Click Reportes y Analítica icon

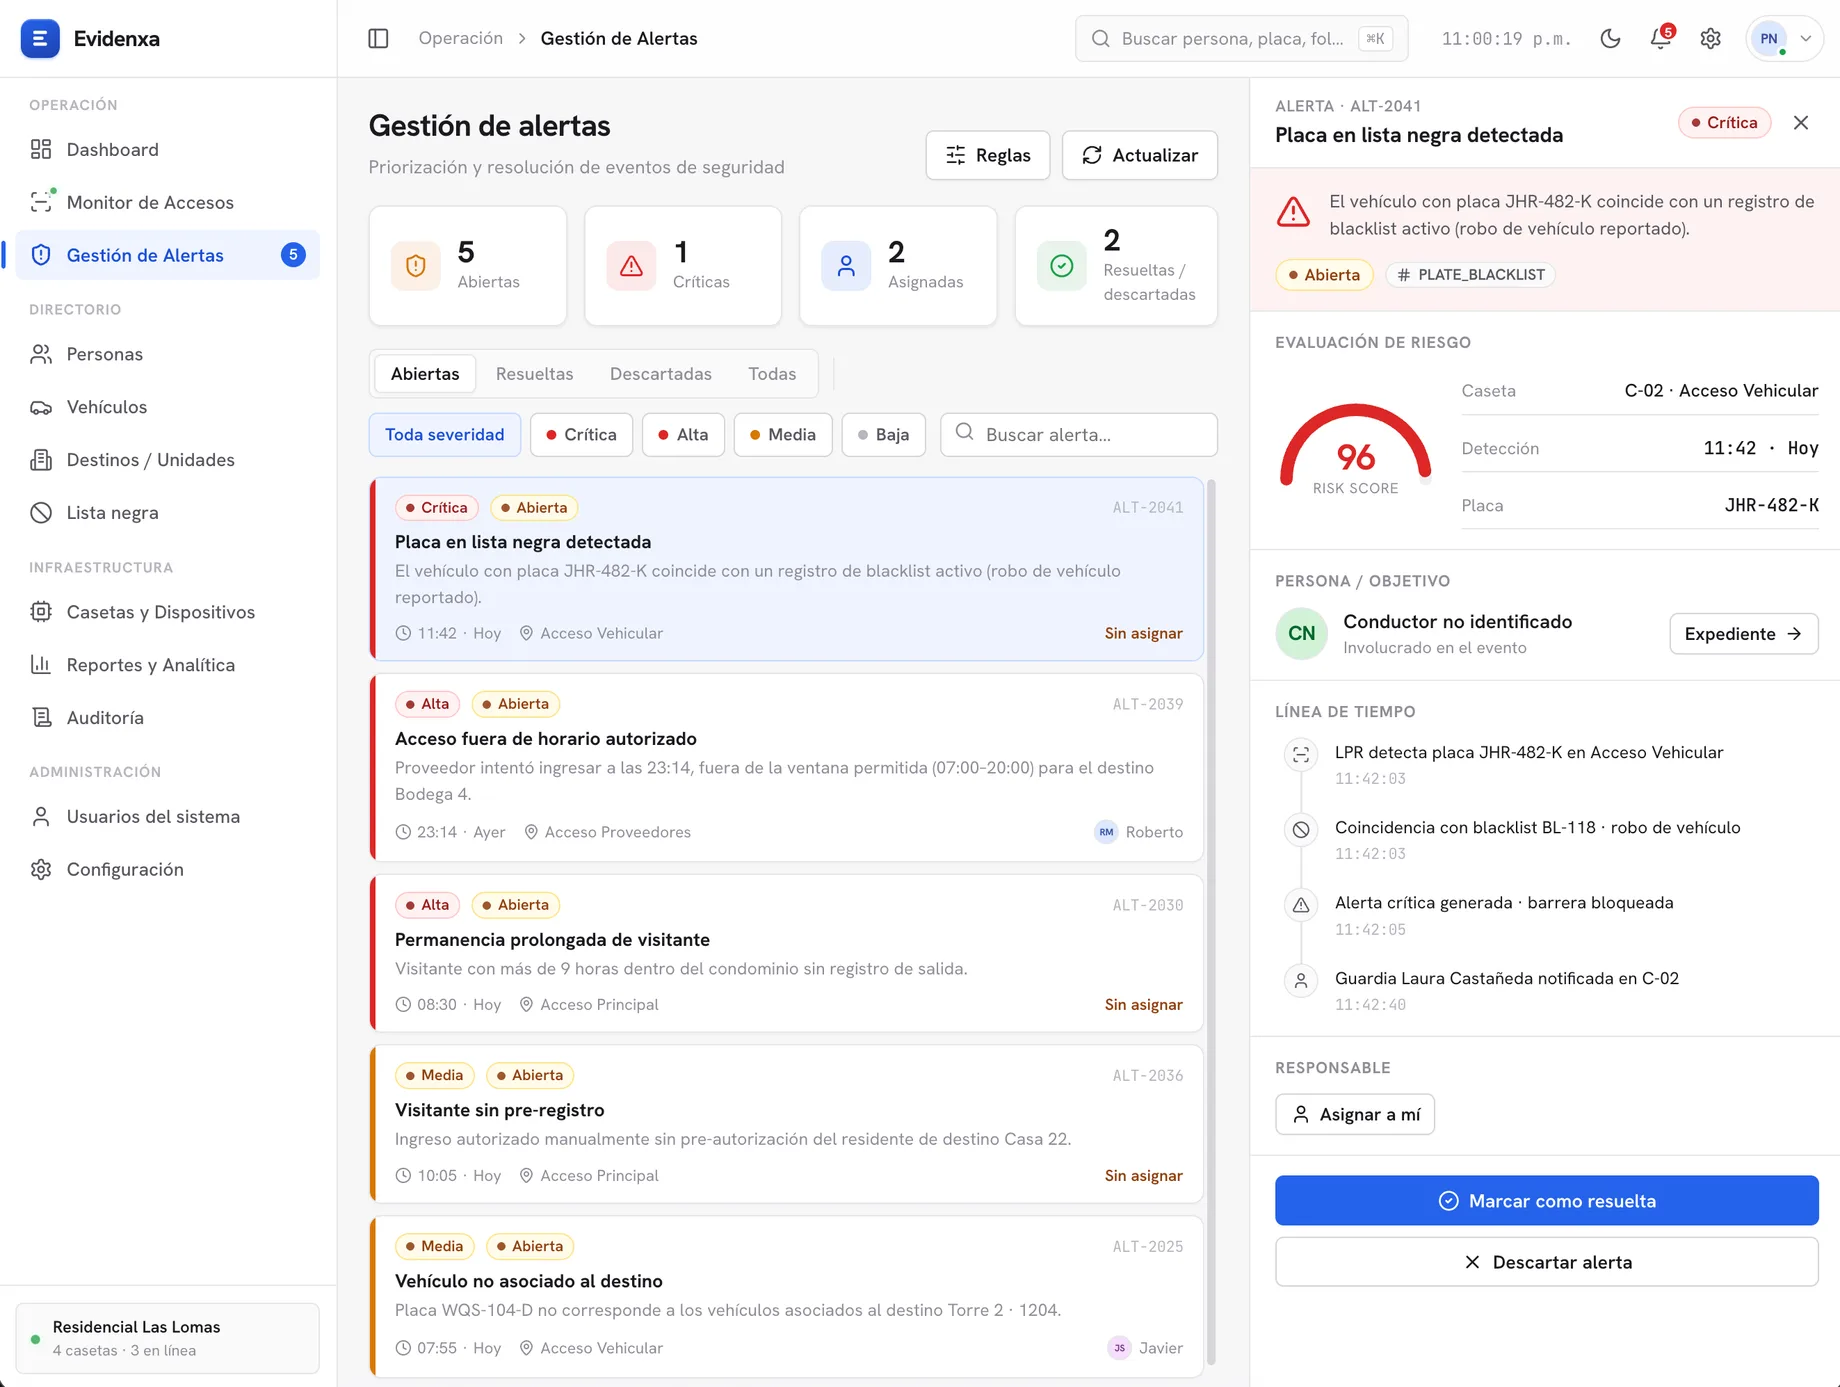click(x=41, y=665)
